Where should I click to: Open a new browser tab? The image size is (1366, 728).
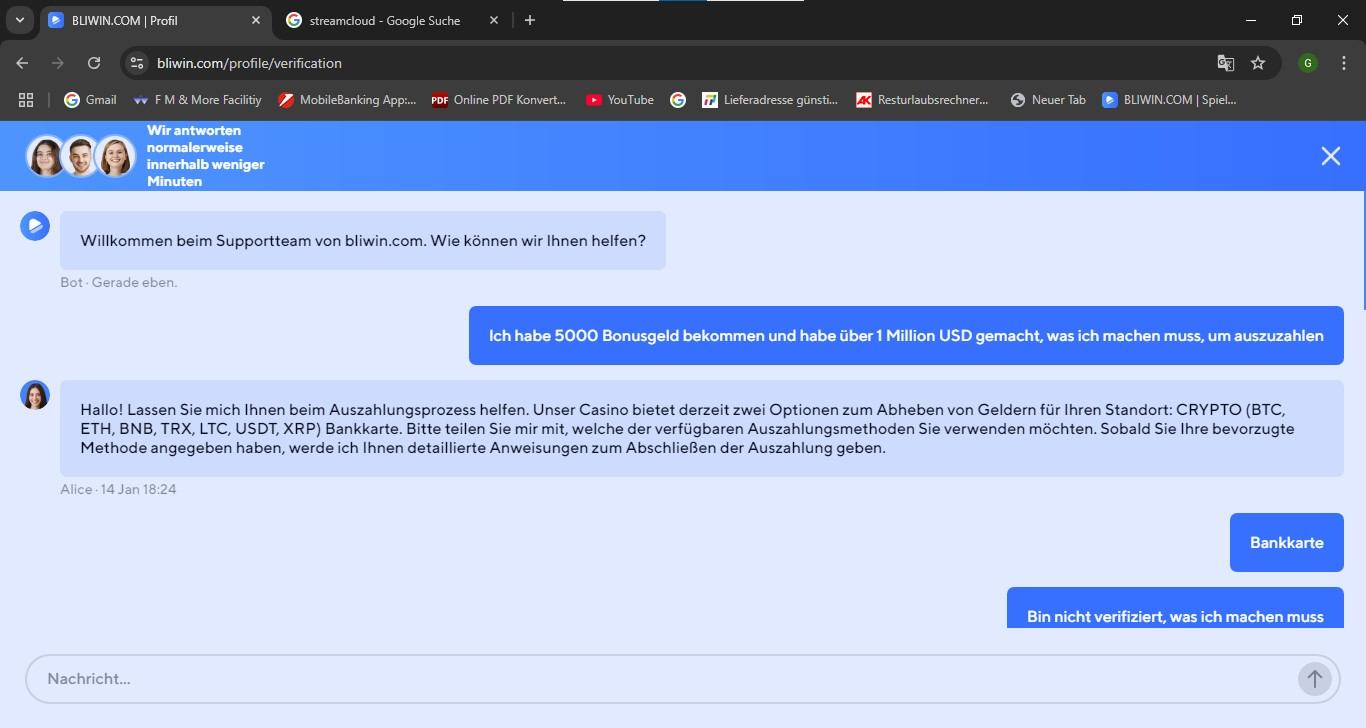point(530,20)
